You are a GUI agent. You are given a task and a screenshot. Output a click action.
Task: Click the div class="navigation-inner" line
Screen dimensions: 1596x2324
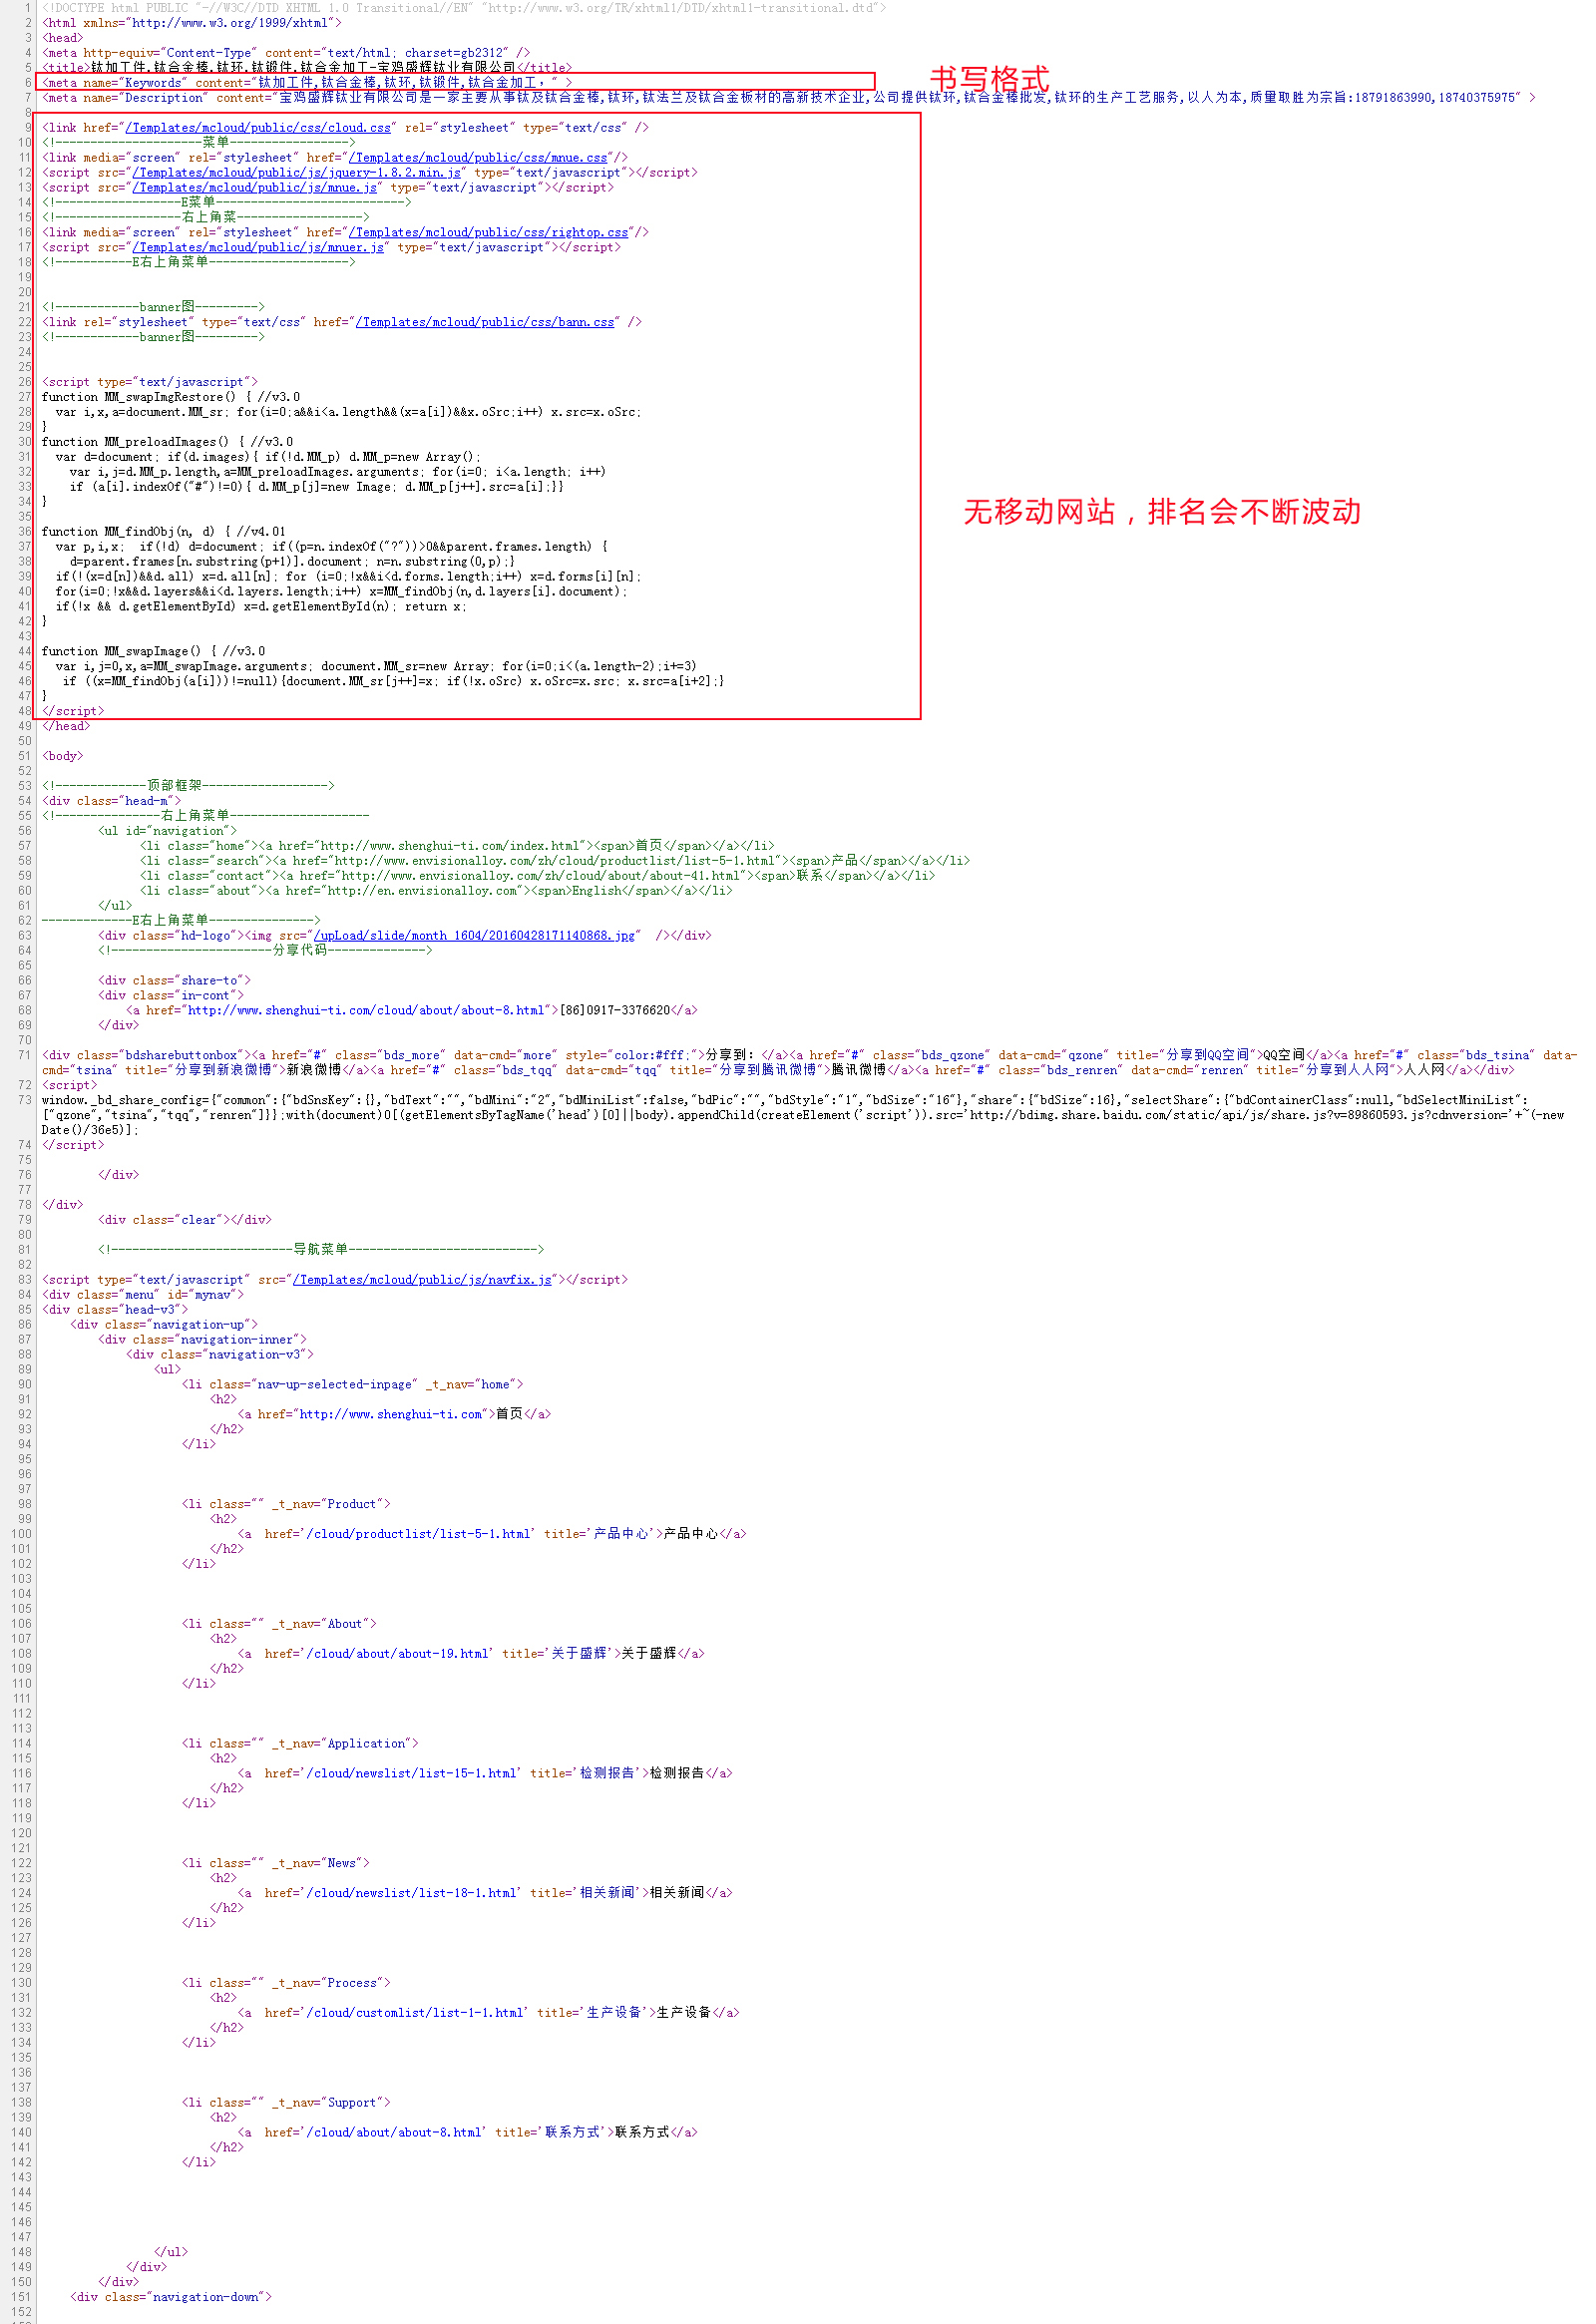pos(203,1340)
